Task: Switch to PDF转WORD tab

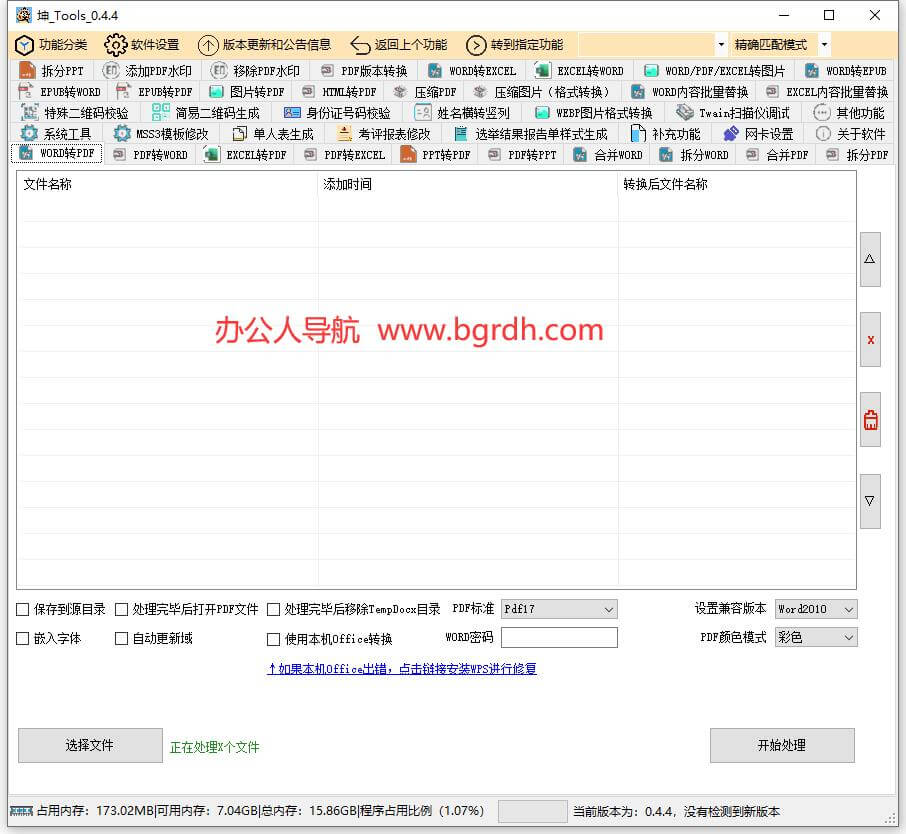Action: (x=150, y=155)
